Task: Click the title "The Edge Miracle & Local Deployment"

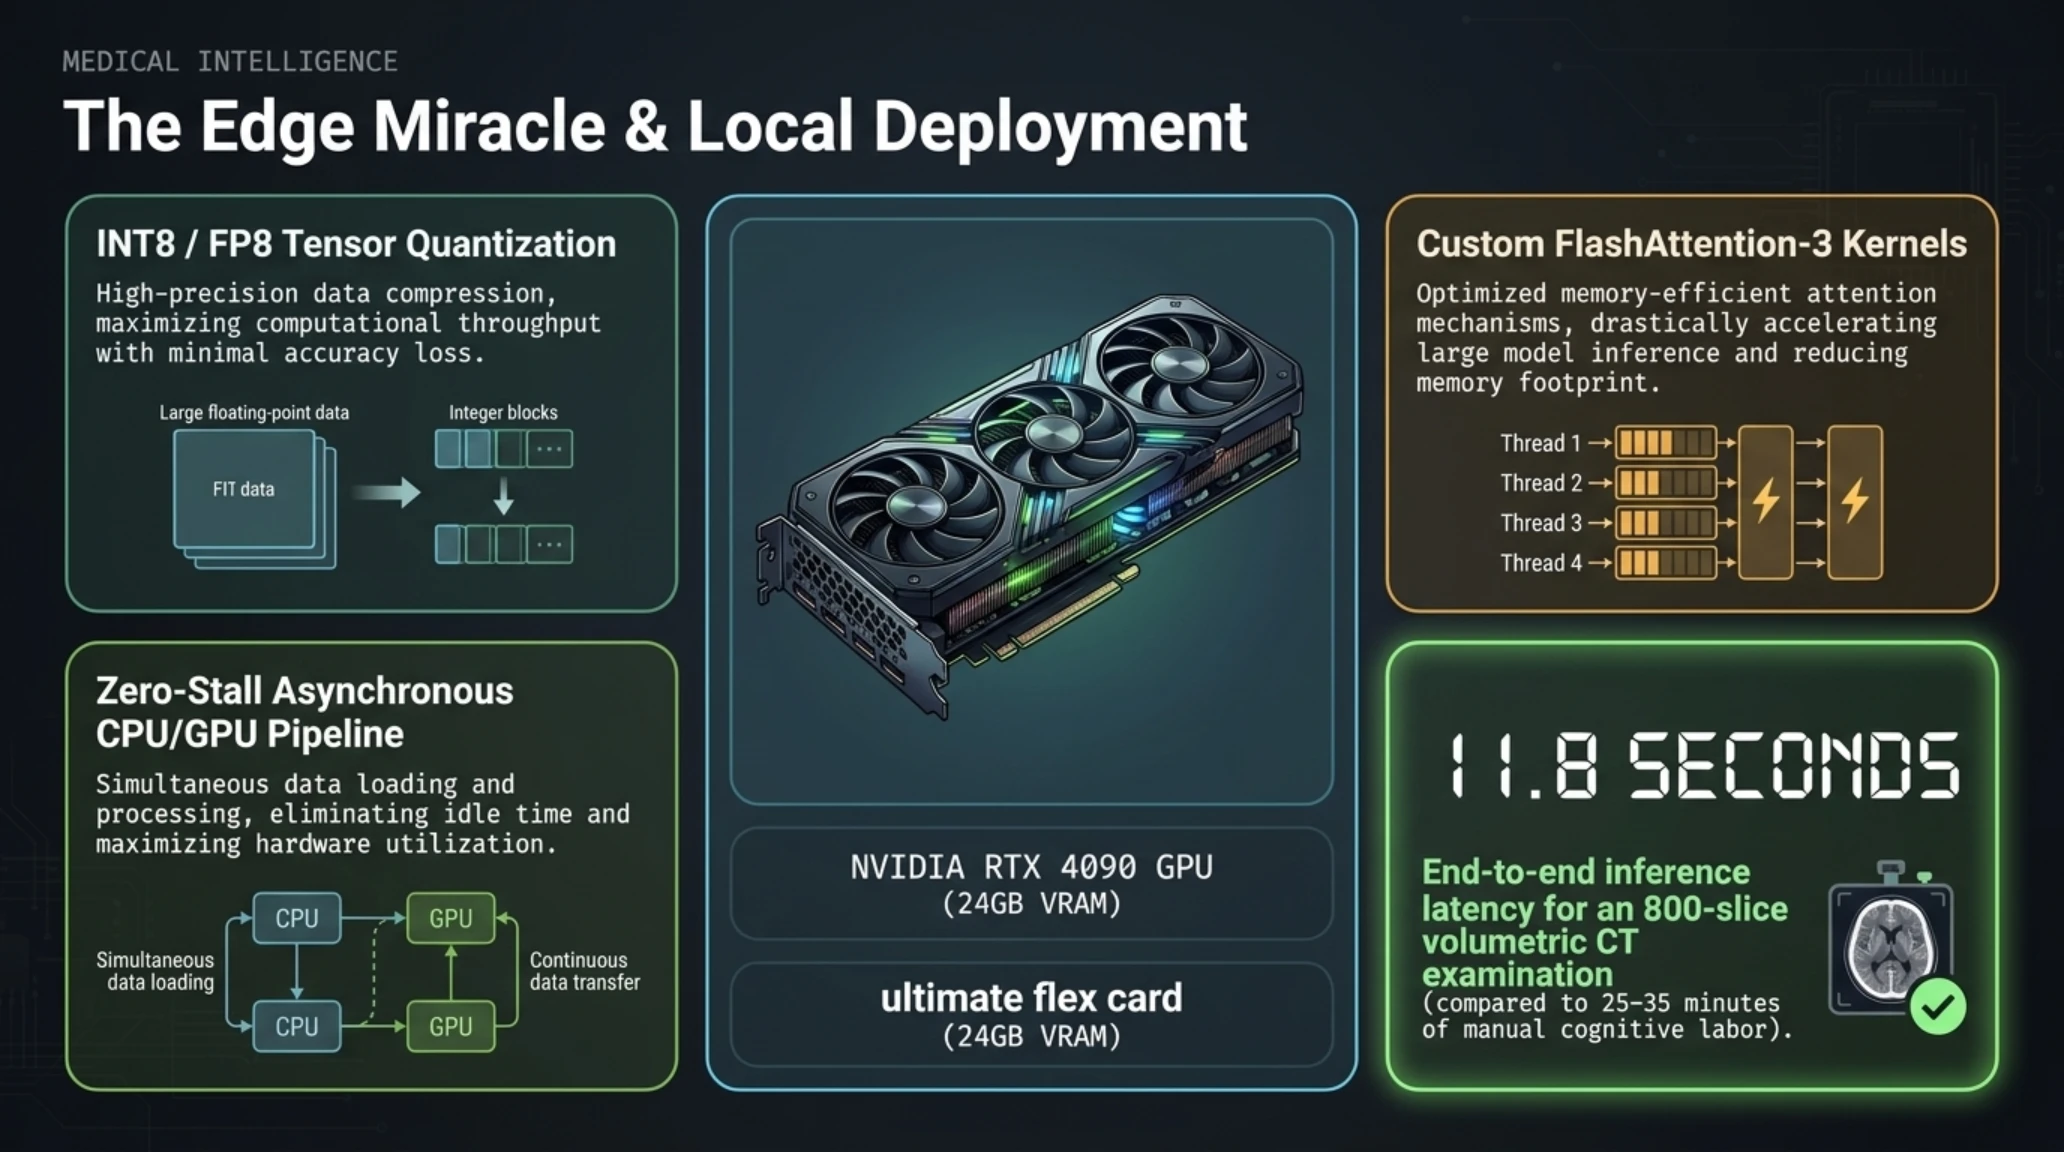Action: click(655, 127)
